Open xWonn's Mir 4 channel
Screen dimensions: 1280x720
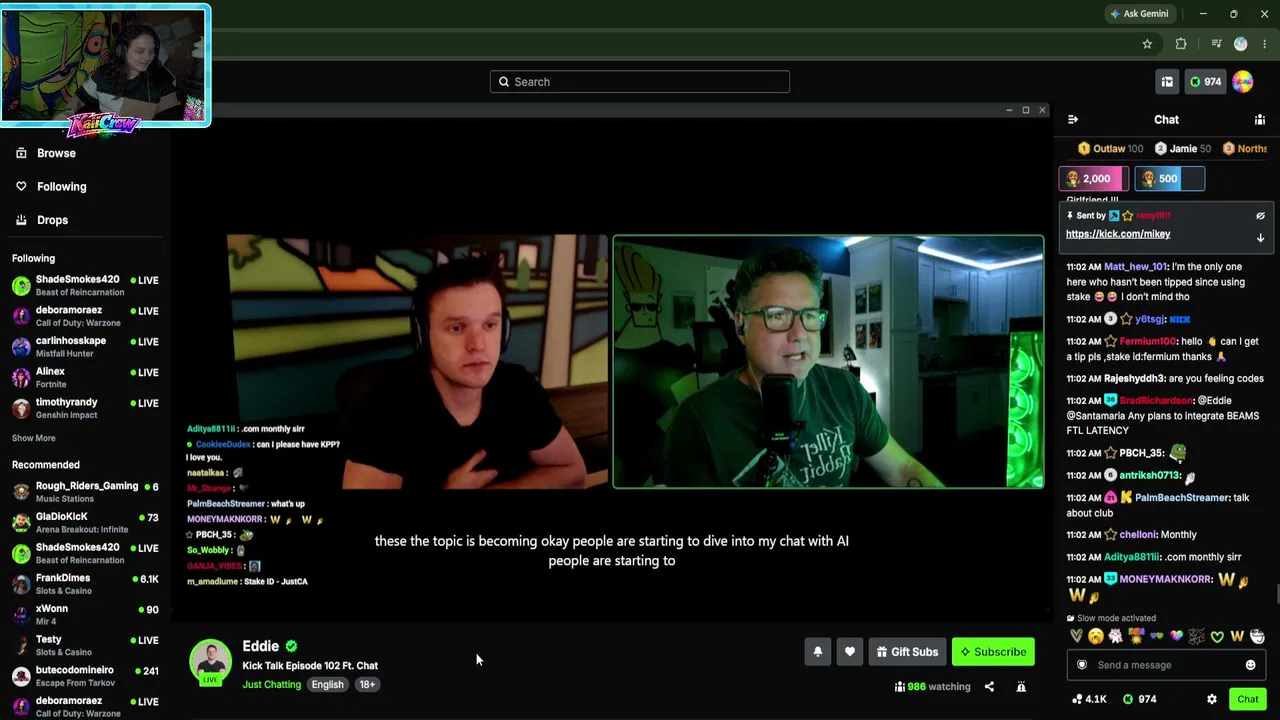pos(85,614)
